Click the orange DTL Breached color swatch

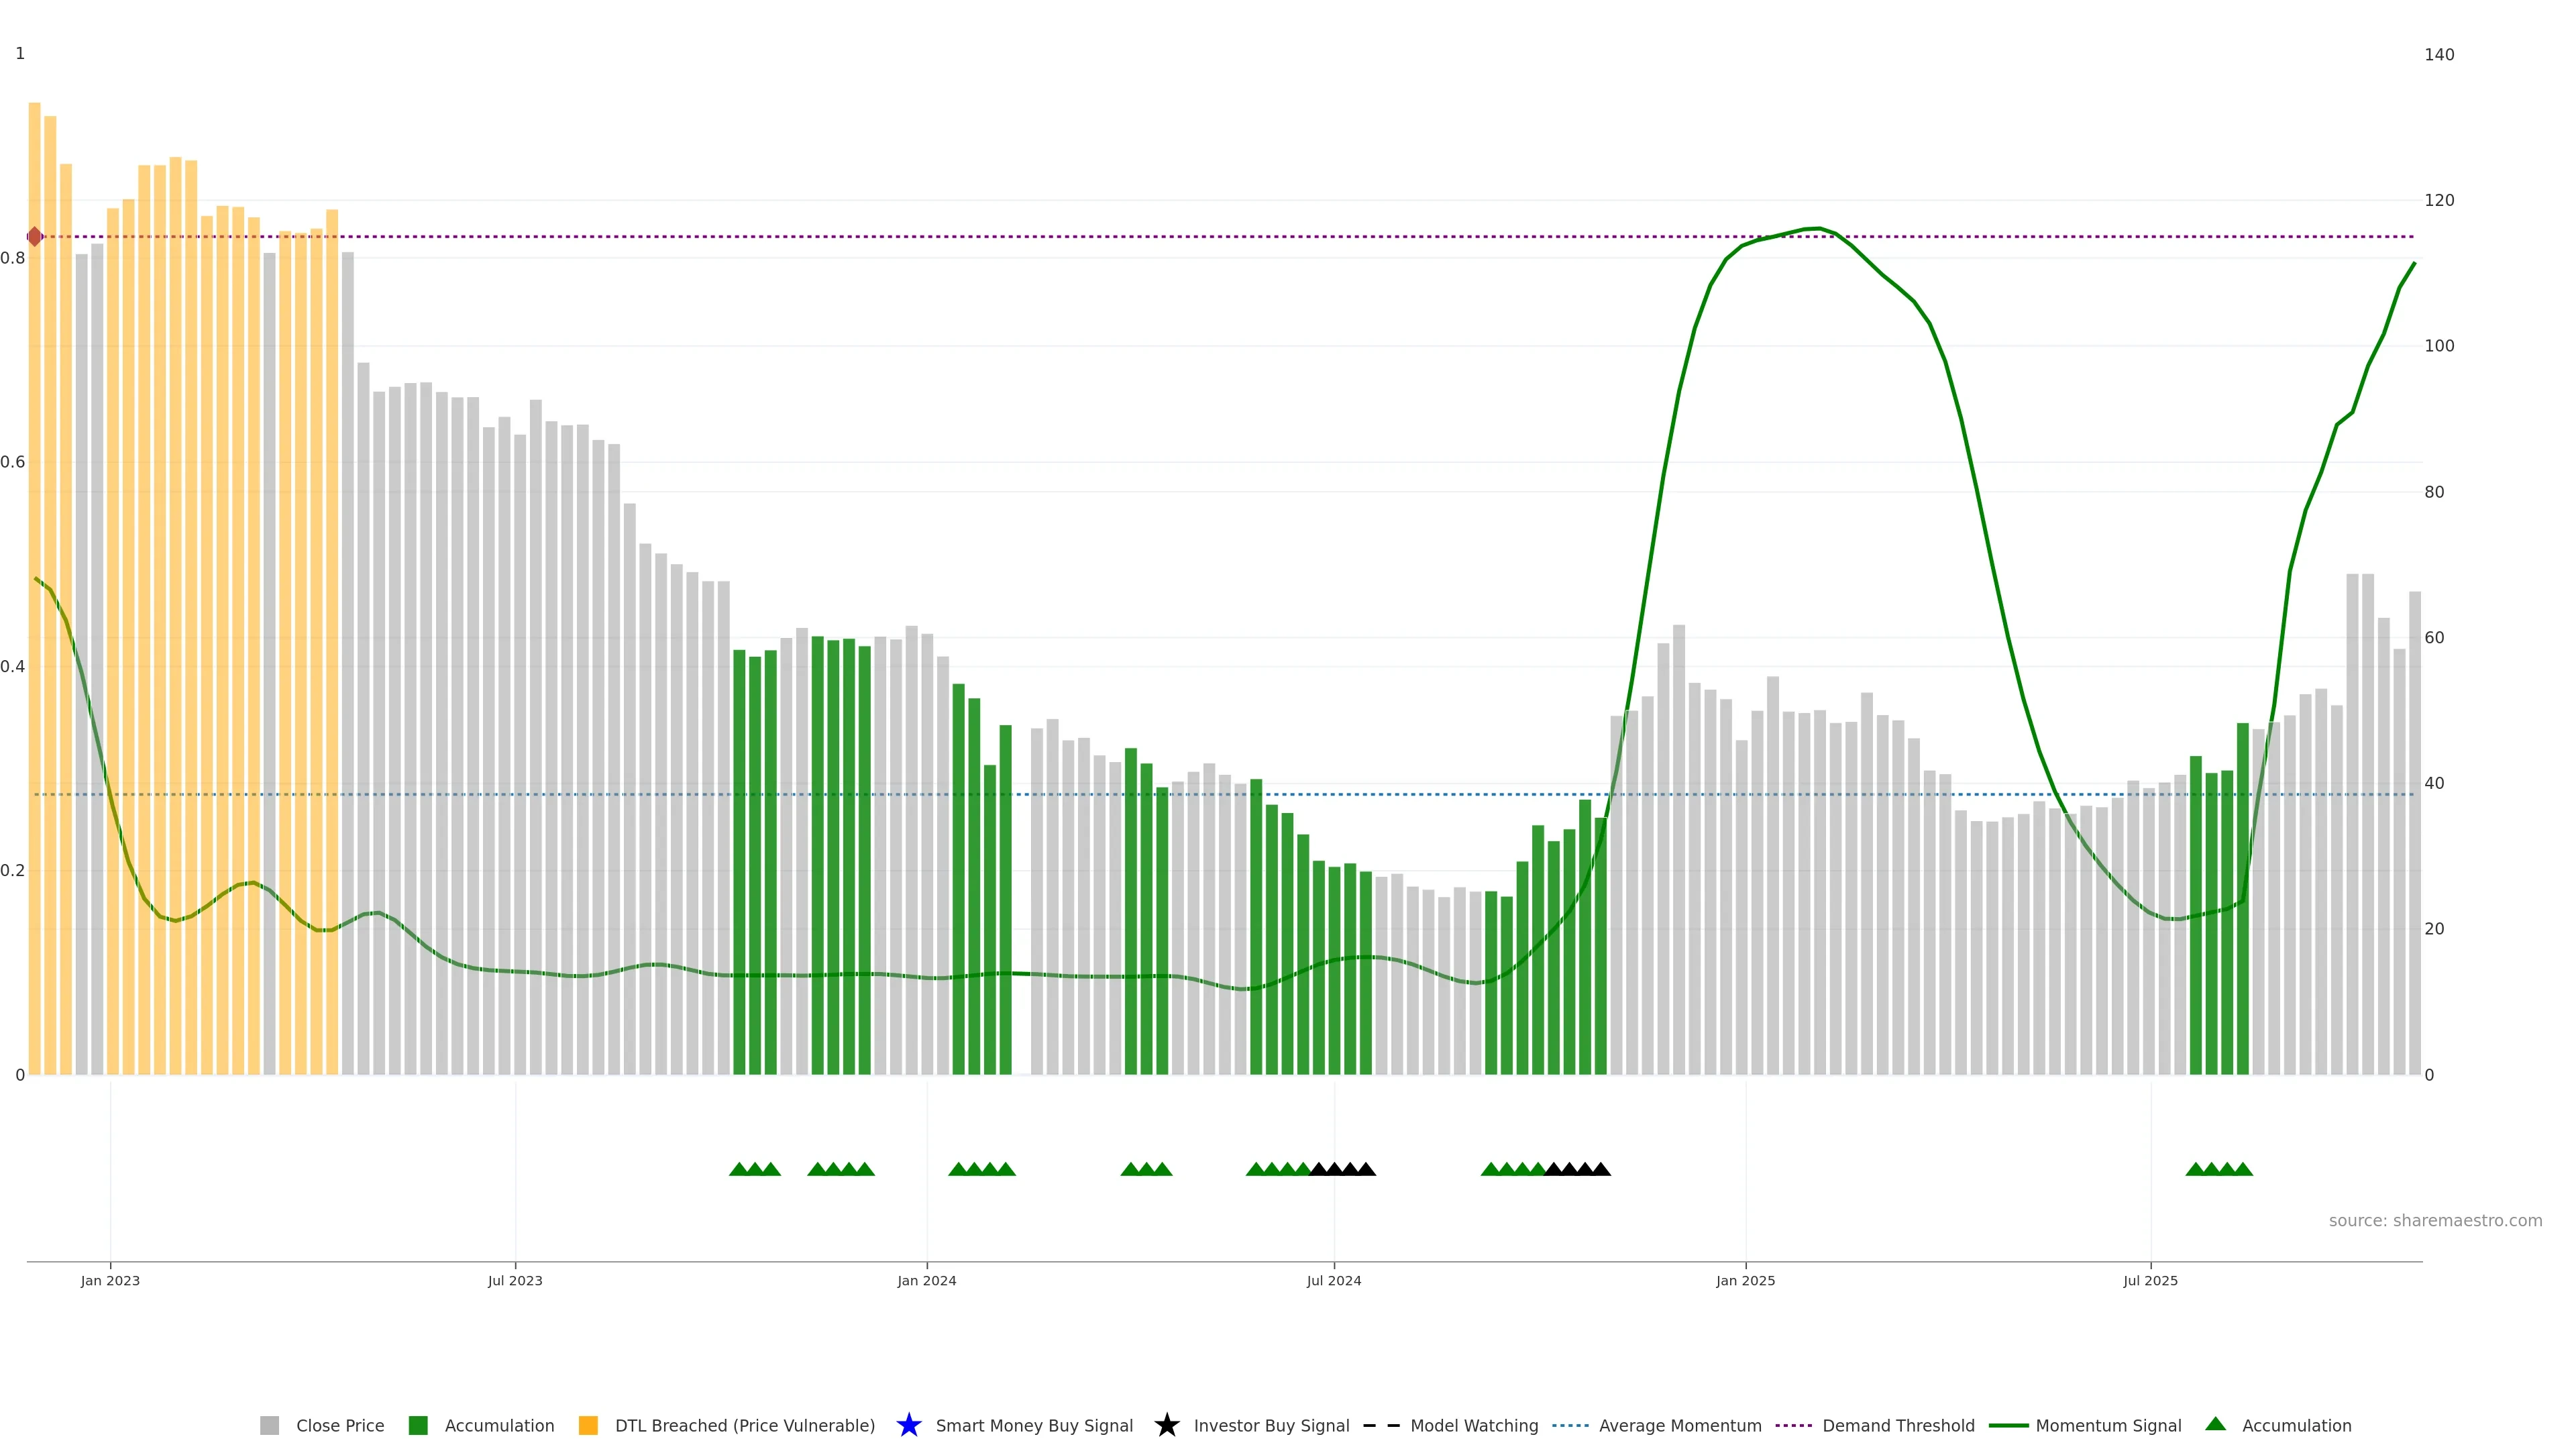click(x=588, y=1426)
